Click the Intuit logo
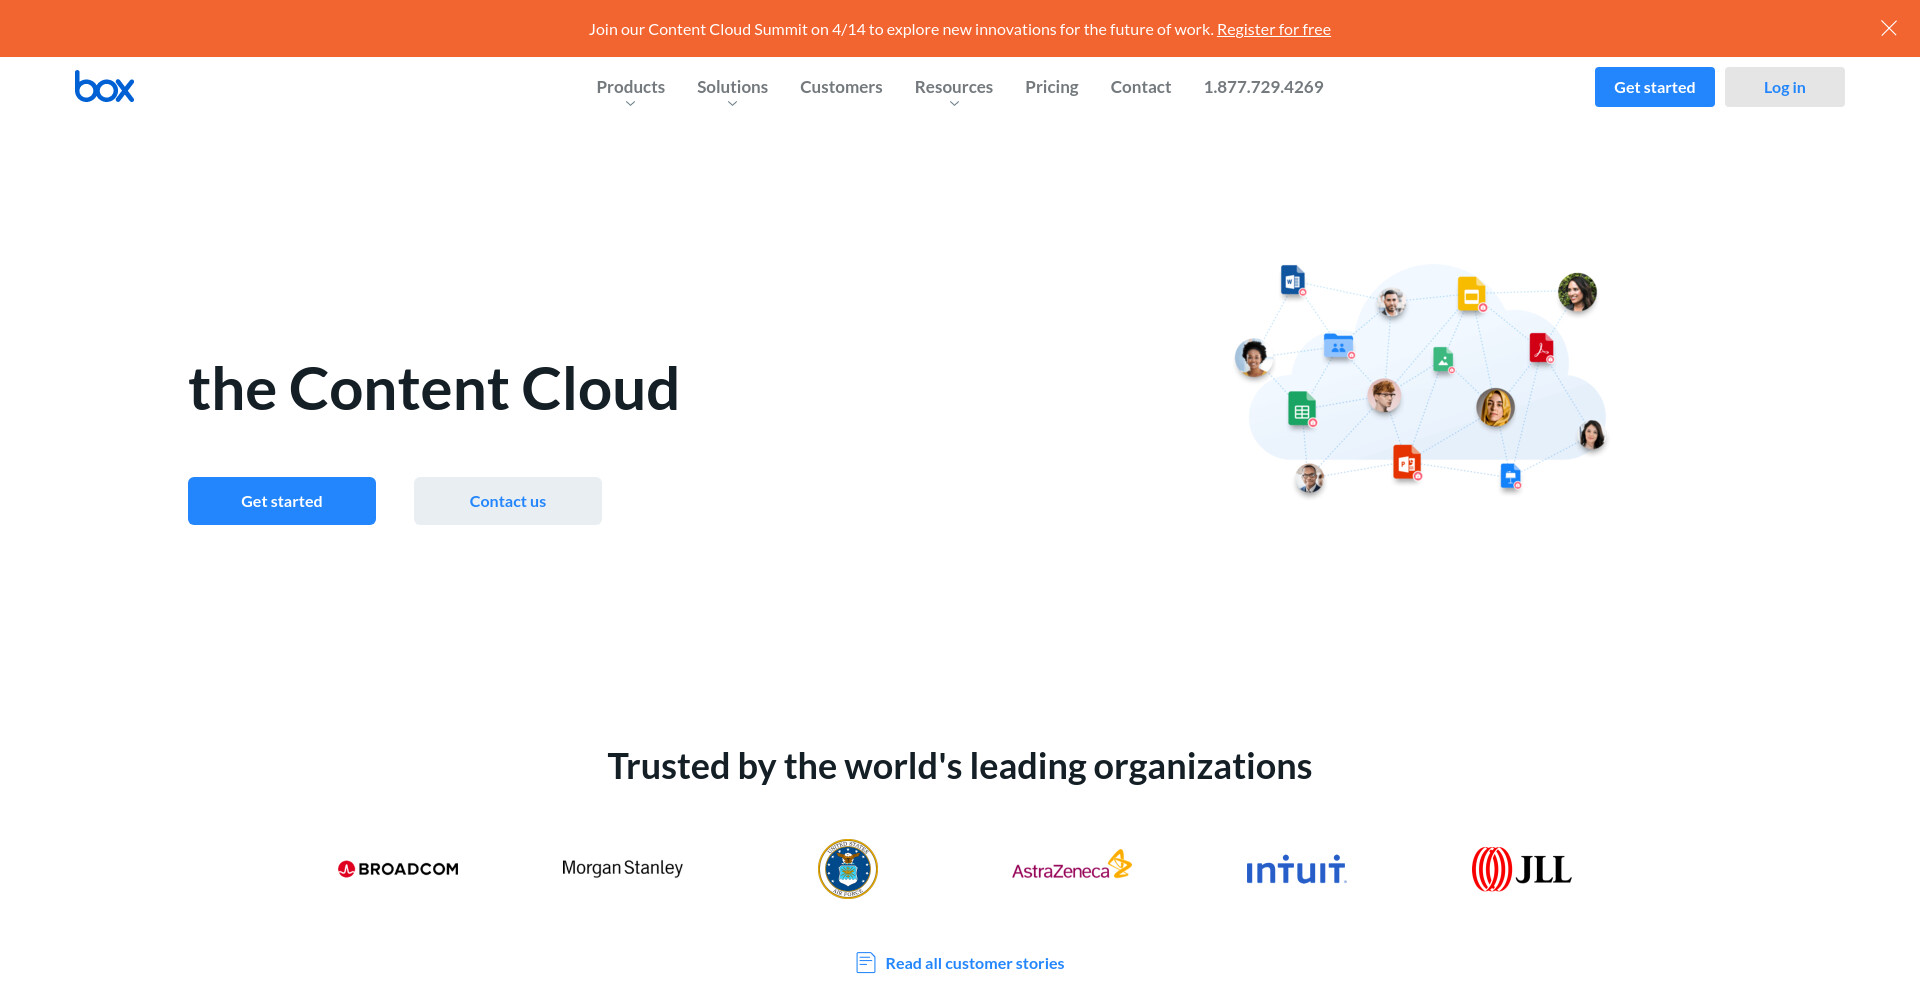The height and width of the screenshot is (998, 1920). [1296, 870]
